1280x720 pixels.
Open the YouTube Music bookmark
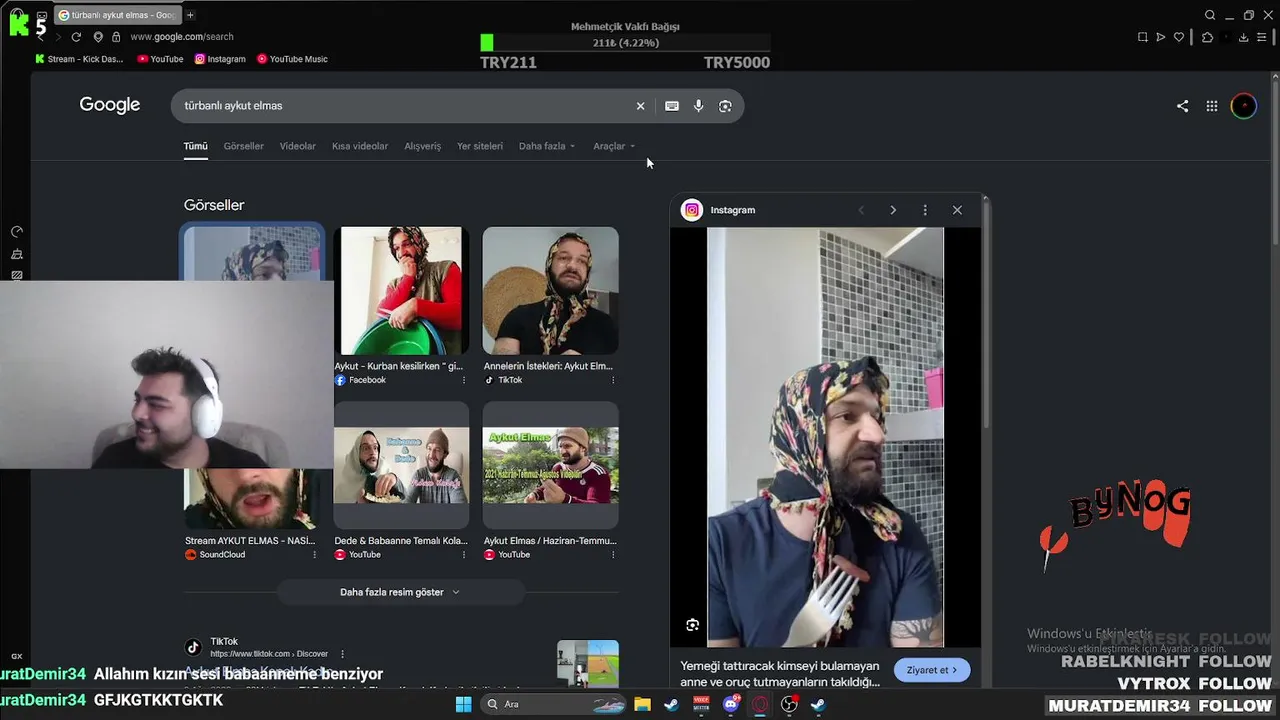point(292,59)
